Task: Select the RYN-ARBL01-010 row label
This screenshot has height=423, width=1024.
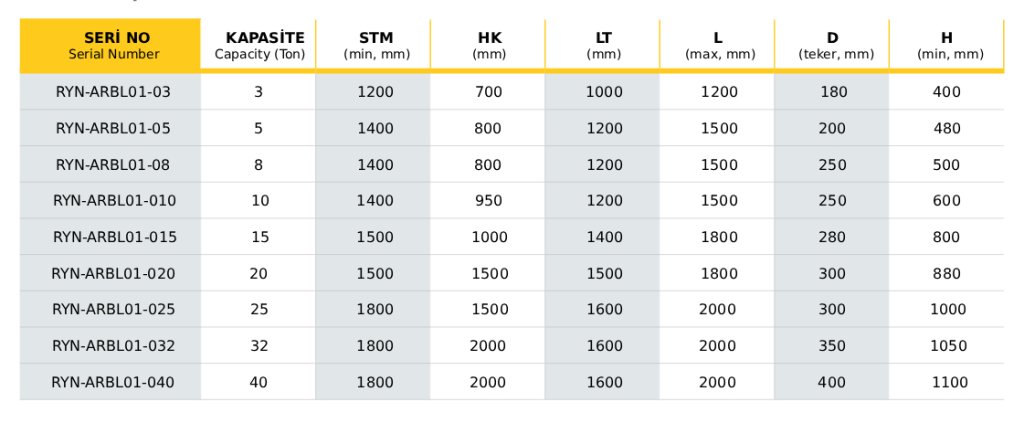Action: 114,200
